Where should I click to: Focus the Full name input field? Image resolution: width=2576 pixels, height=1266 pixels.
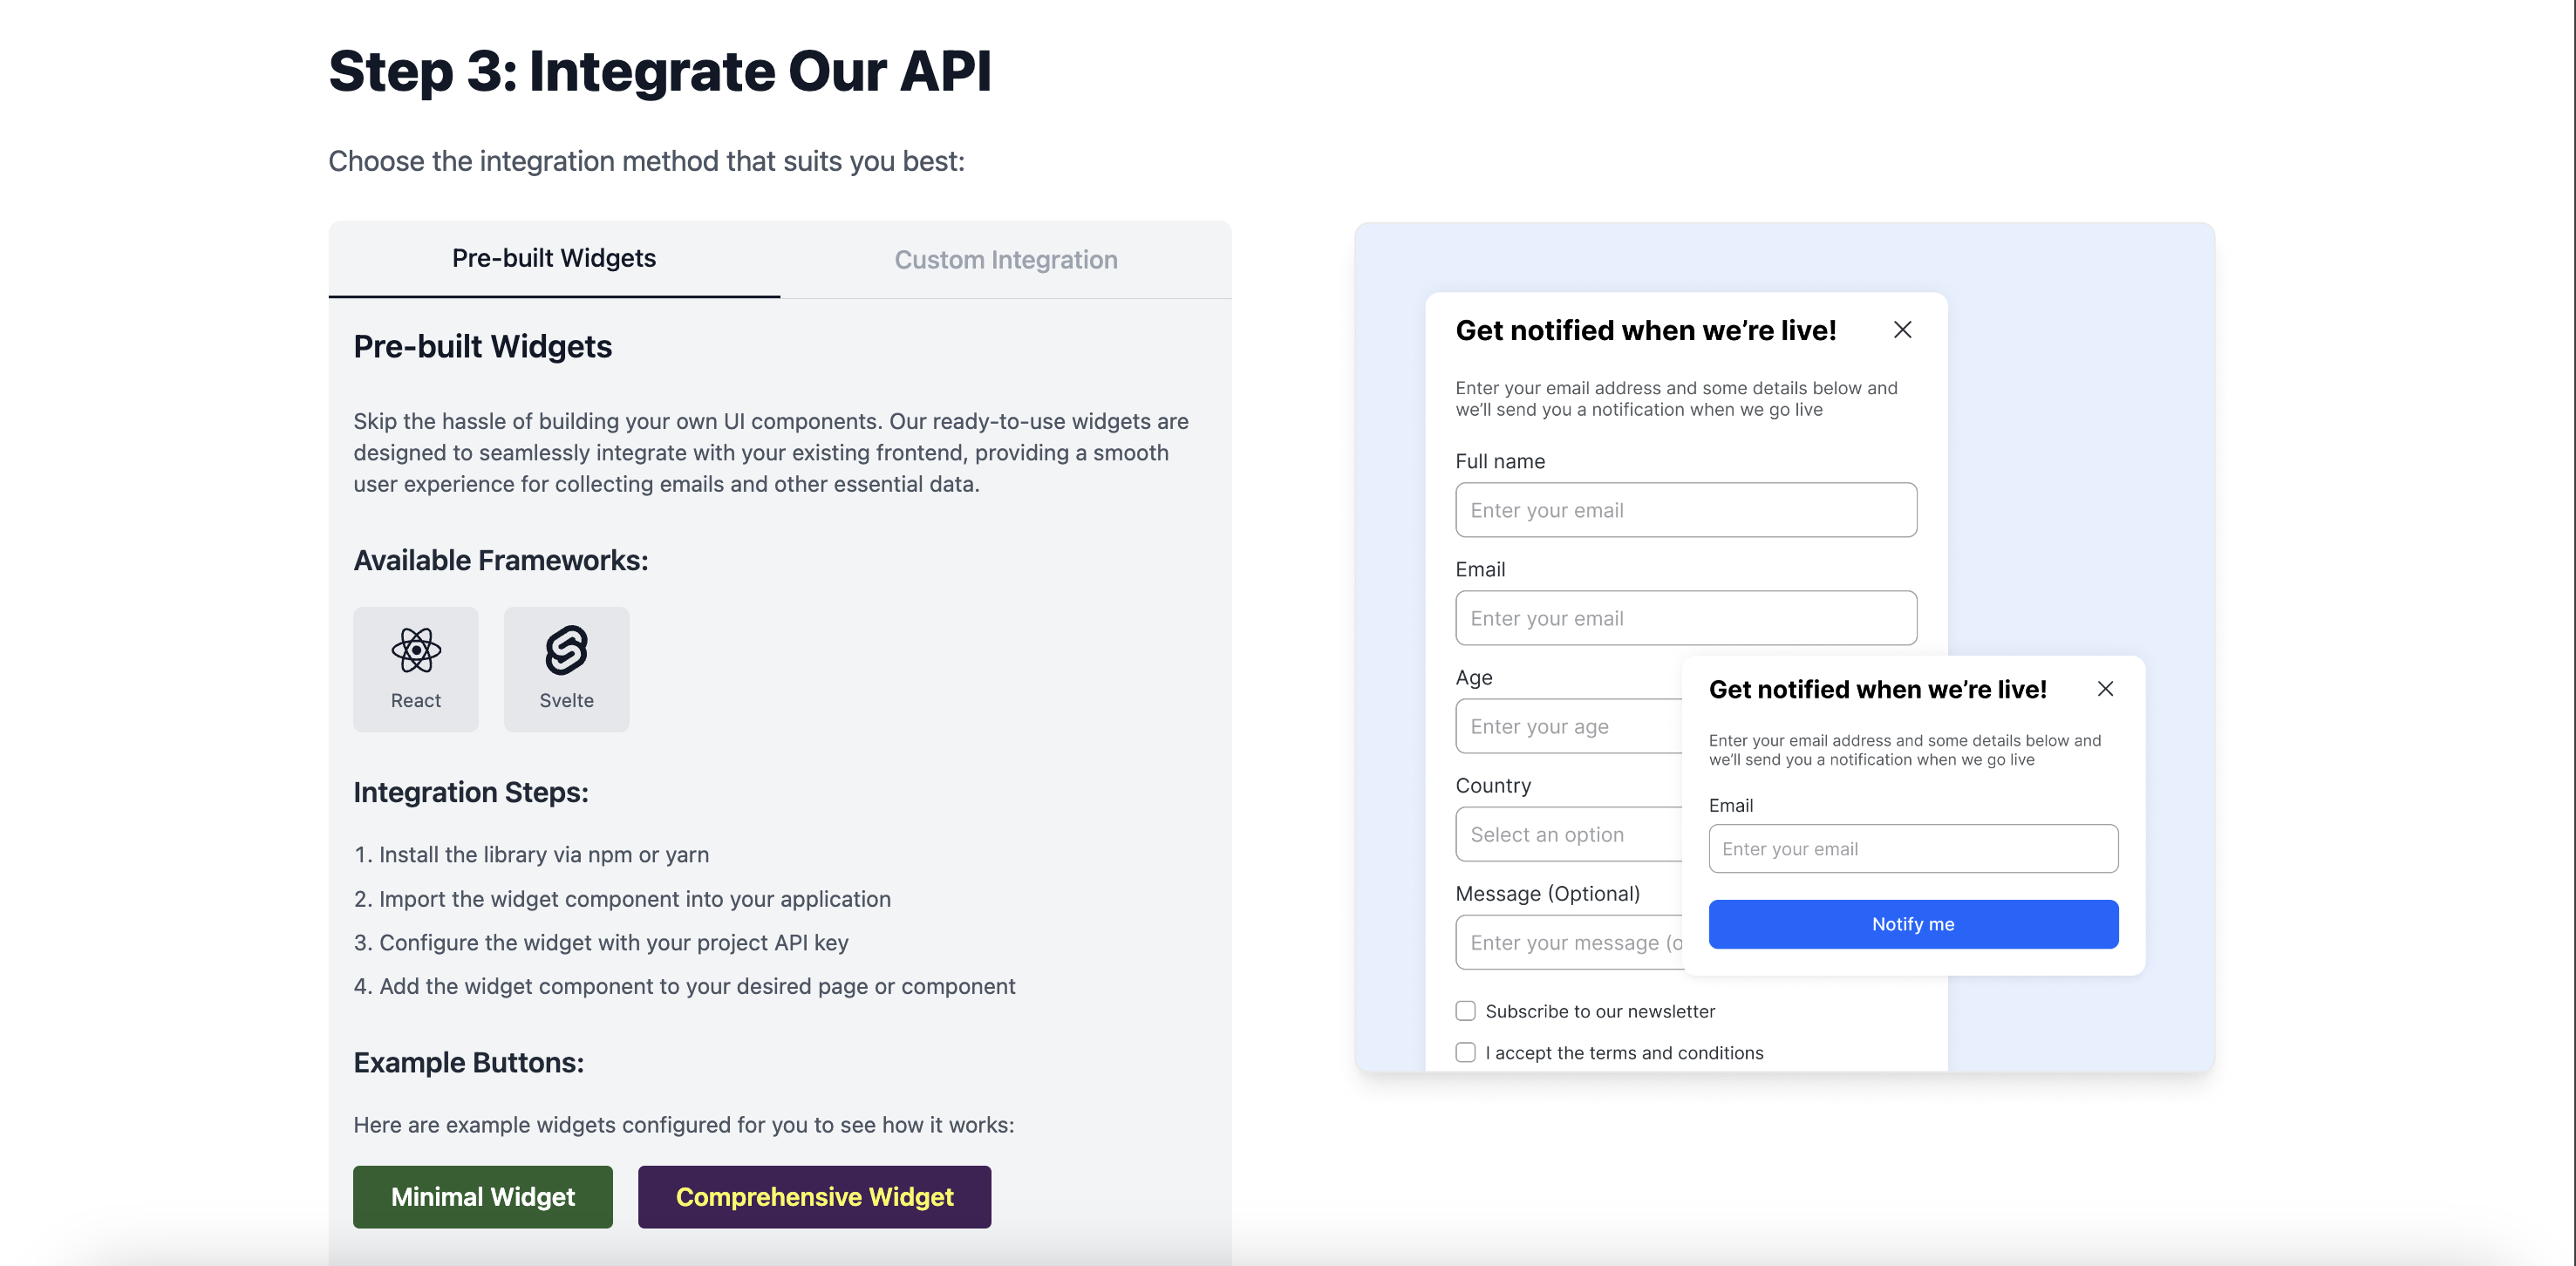tap(1686, 510)
